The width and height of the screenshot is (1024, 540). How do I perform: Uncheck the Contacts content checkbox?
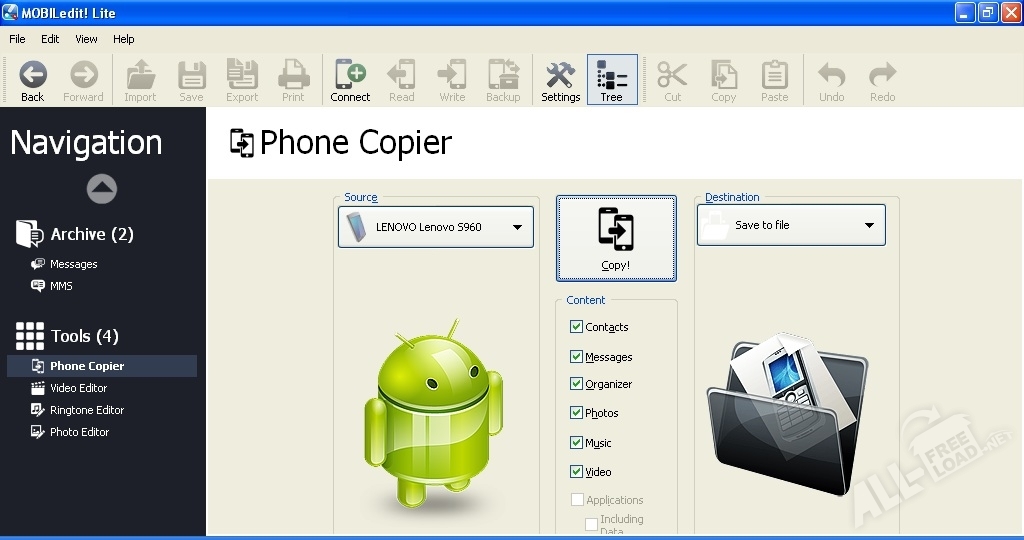tap(577, 327)
